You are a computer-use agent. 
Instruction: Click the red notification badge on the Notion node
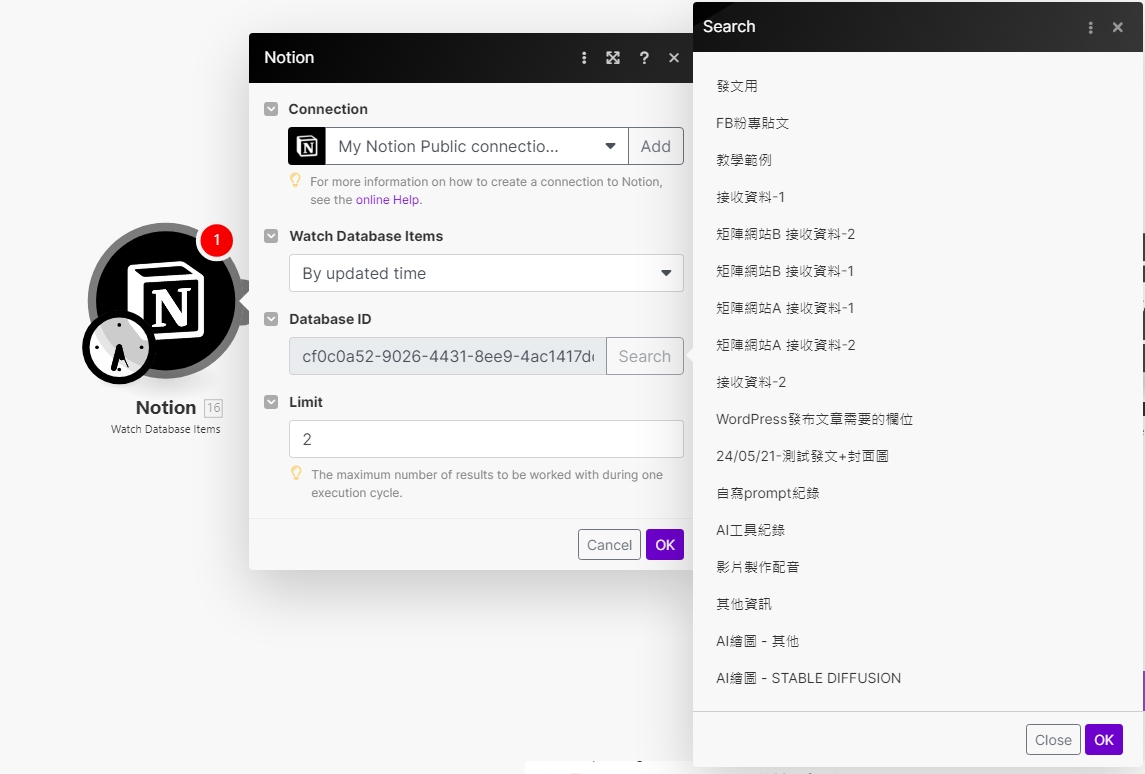pos(216,240)
